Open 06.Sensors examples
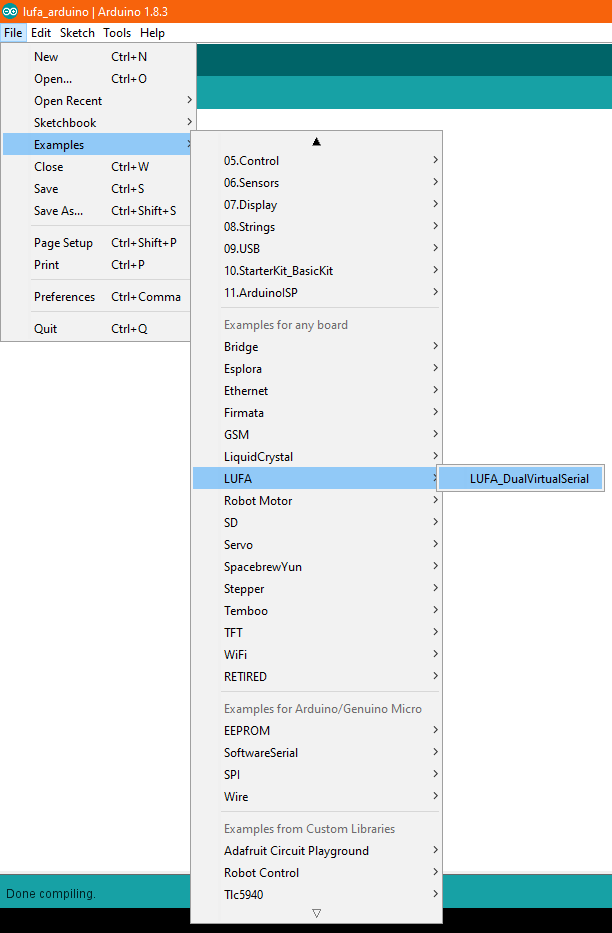Viewport: 612px width, 933px height. [x=316, y=183]
